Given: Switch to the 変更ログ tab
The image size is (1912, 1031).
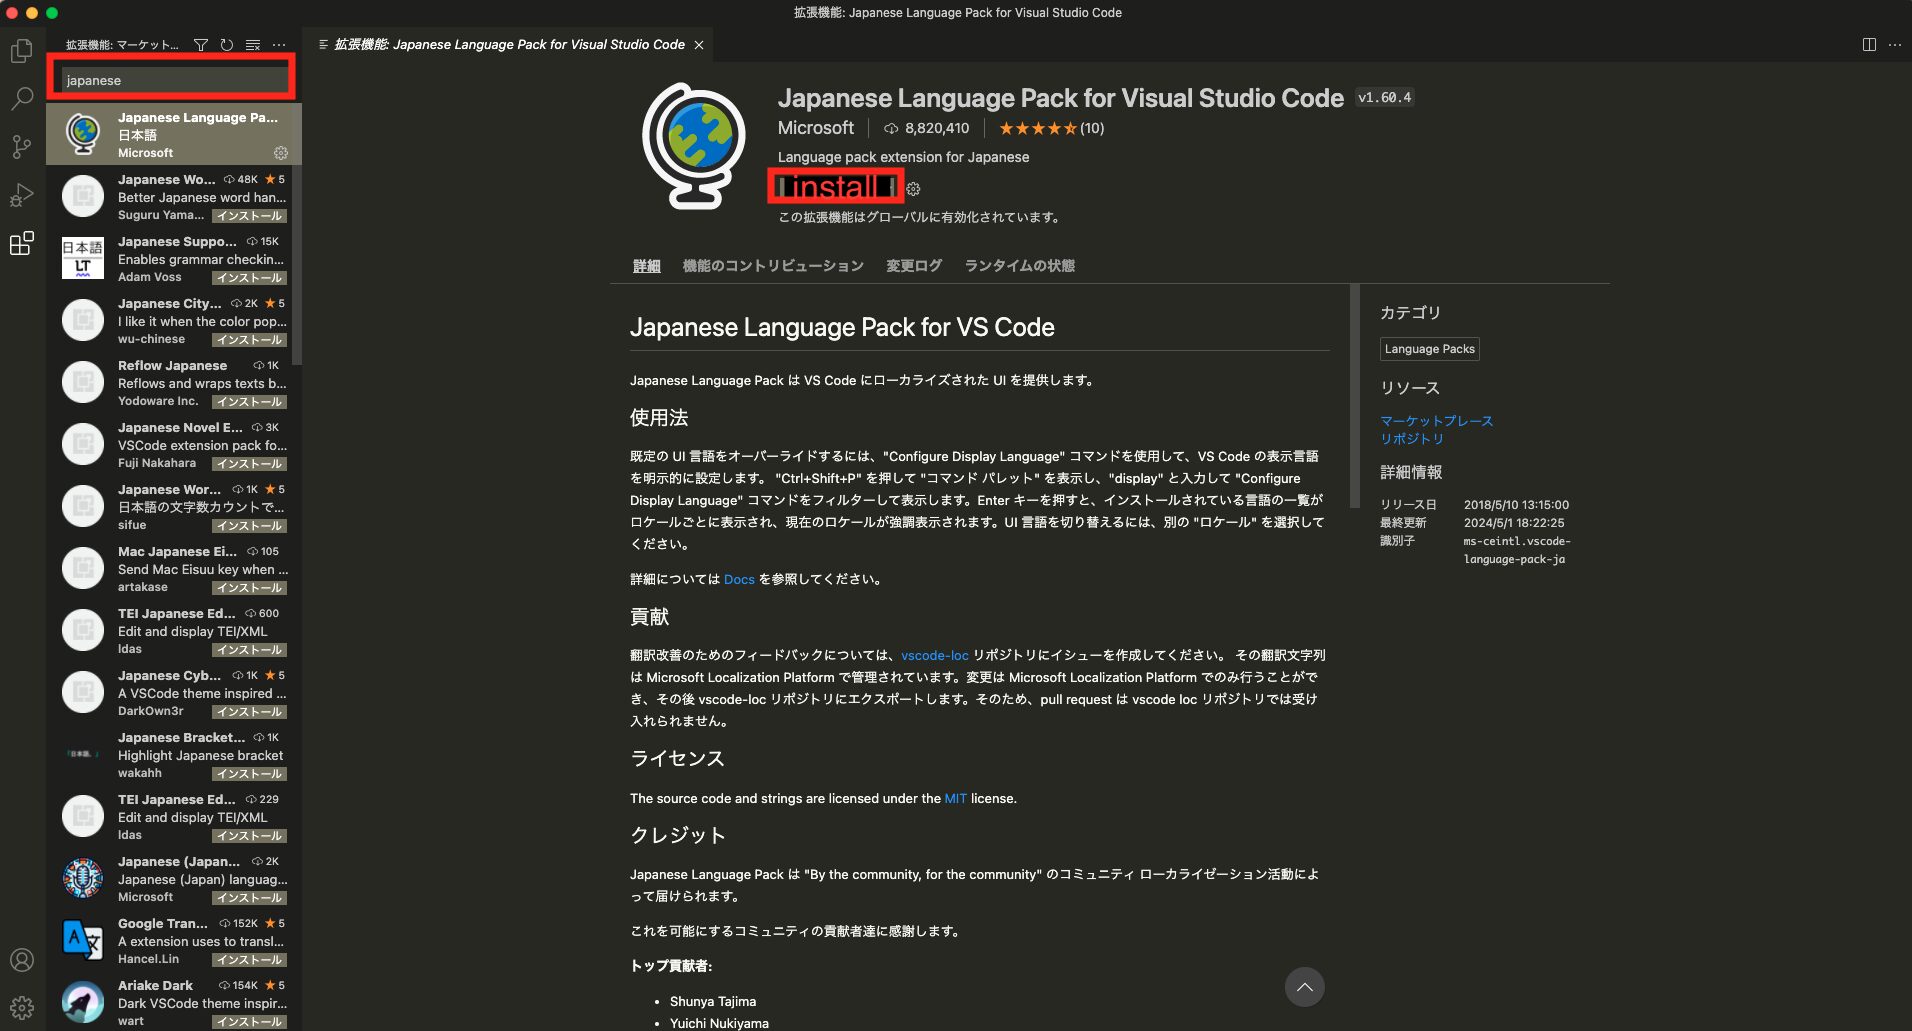Looking at the screenshot, I should click(x=914, y=266).
